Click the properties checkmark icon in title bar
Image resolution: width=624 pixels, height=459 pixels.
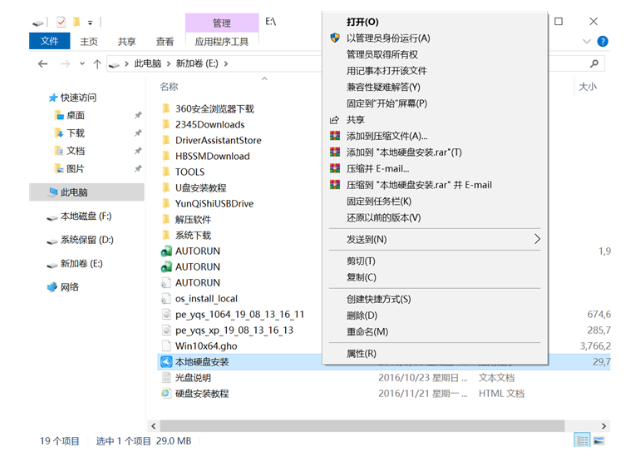click(x=61, y=20)
